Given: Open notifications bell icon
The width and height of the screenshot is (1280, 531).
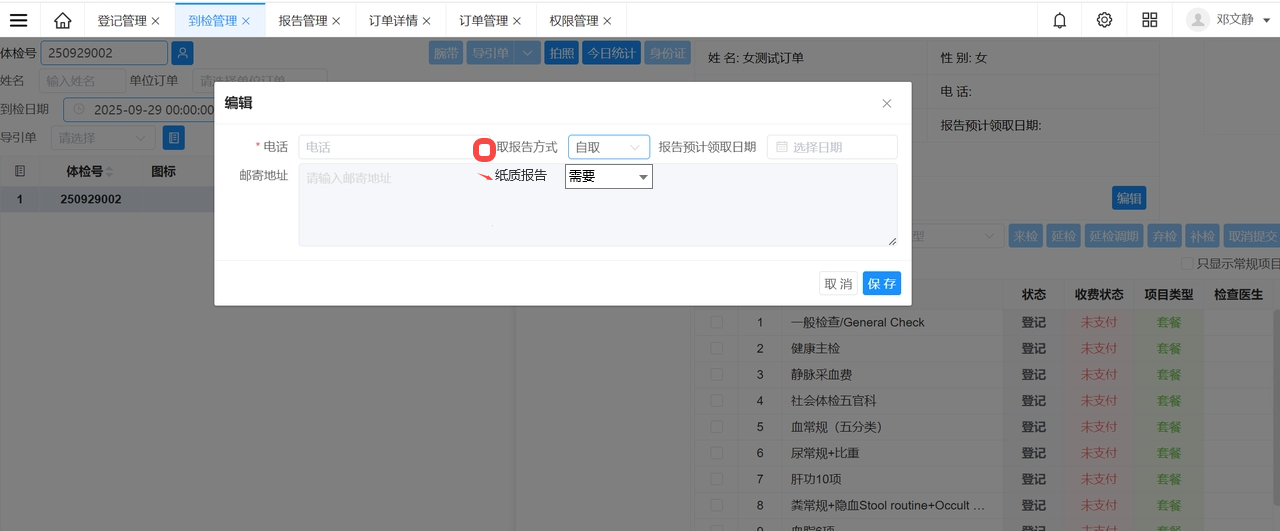Looking at the screenshot, I should tap(1060, 20).
